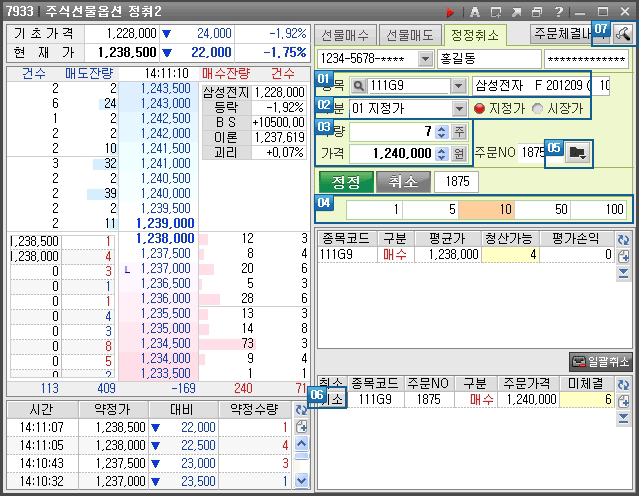Switch to the 선물매도 tab
The height and width of the screenshot is (496, 639).
point(410,35)
